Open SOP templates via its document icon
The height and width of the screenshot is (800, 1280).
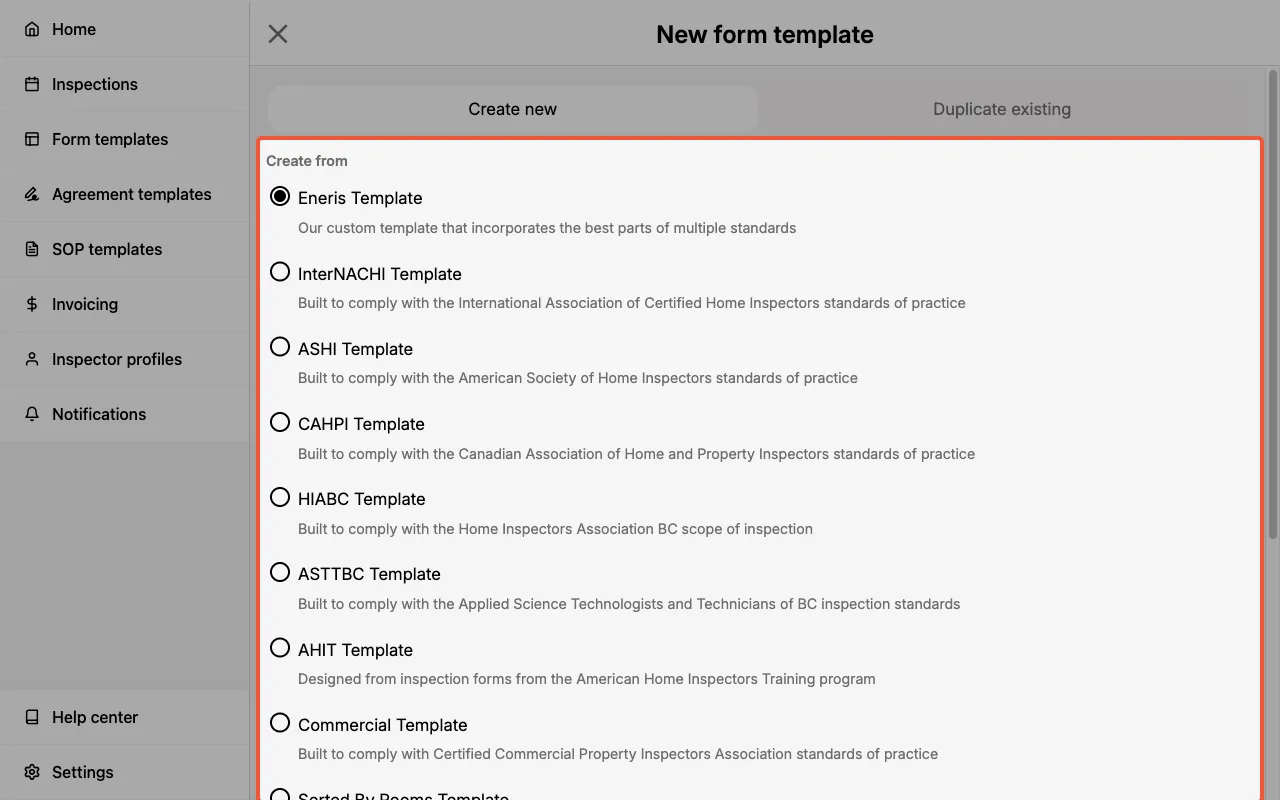(x=33, y=249)
